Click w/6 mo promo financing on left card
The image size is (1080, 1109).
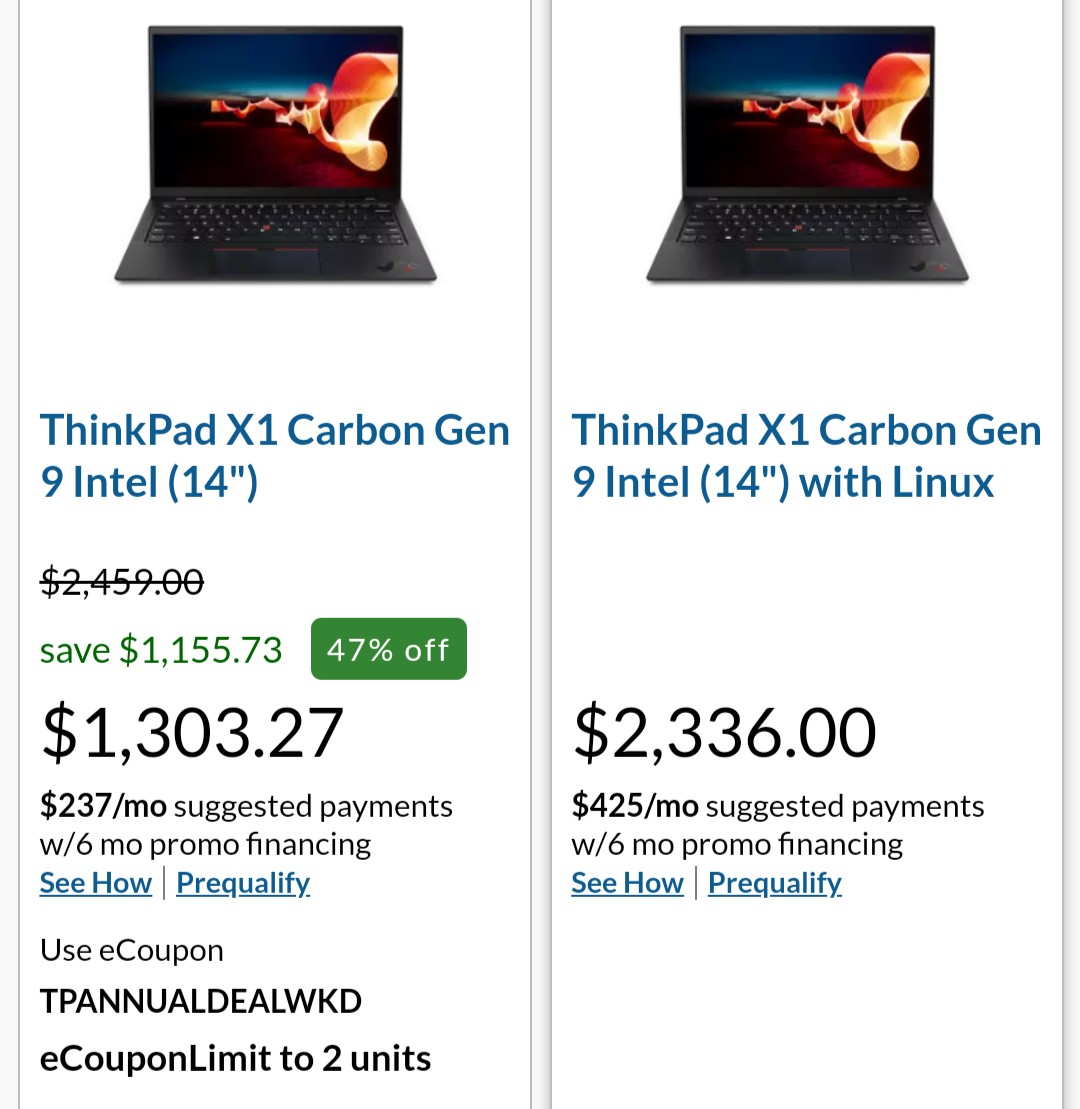pyautogui.click(x=205, y=845)
